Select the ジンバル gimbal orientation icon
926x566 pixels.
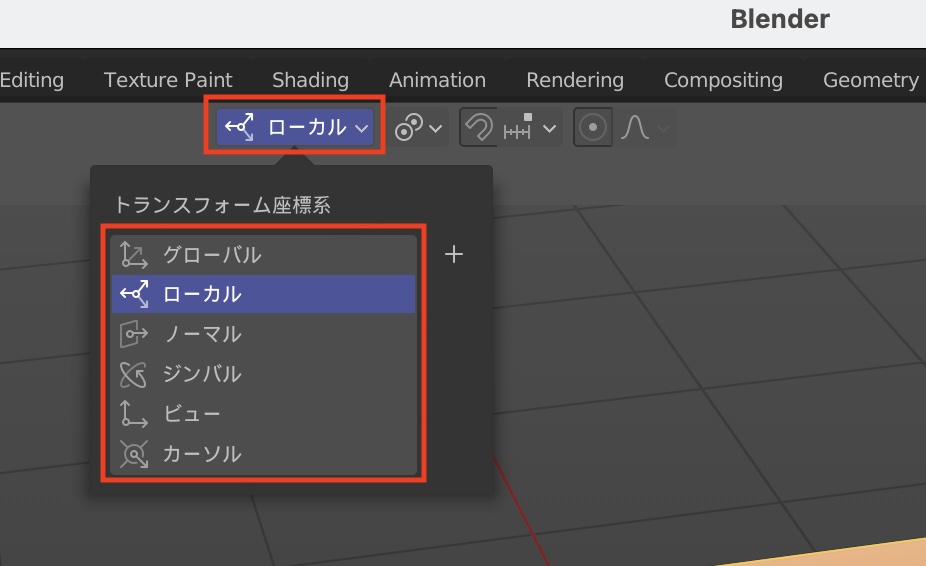[134, 374]
